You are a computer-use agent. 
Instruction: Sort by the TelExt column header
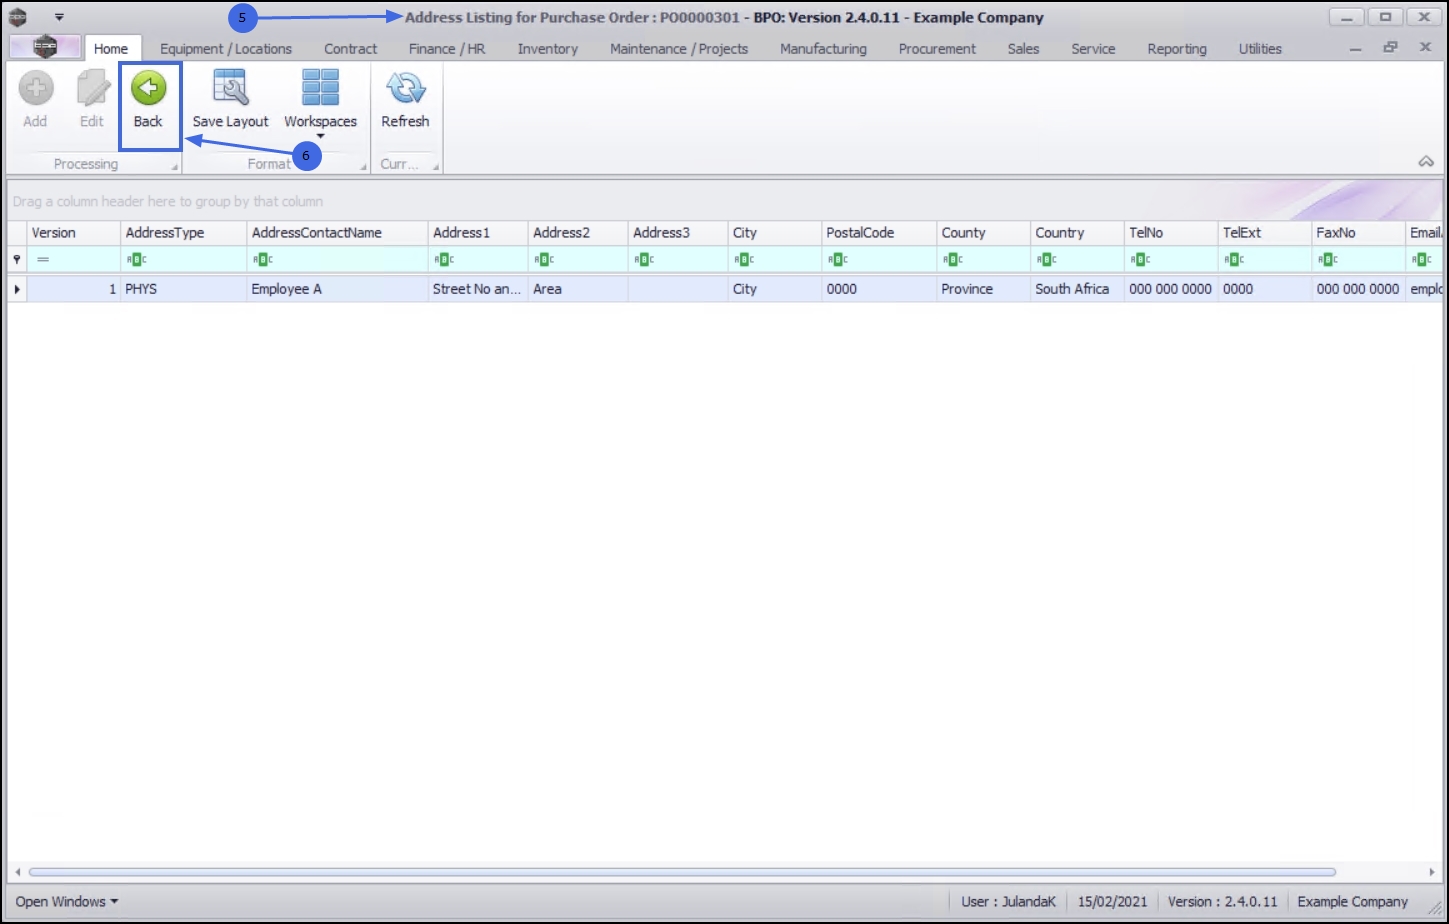tap(1265, 233)
